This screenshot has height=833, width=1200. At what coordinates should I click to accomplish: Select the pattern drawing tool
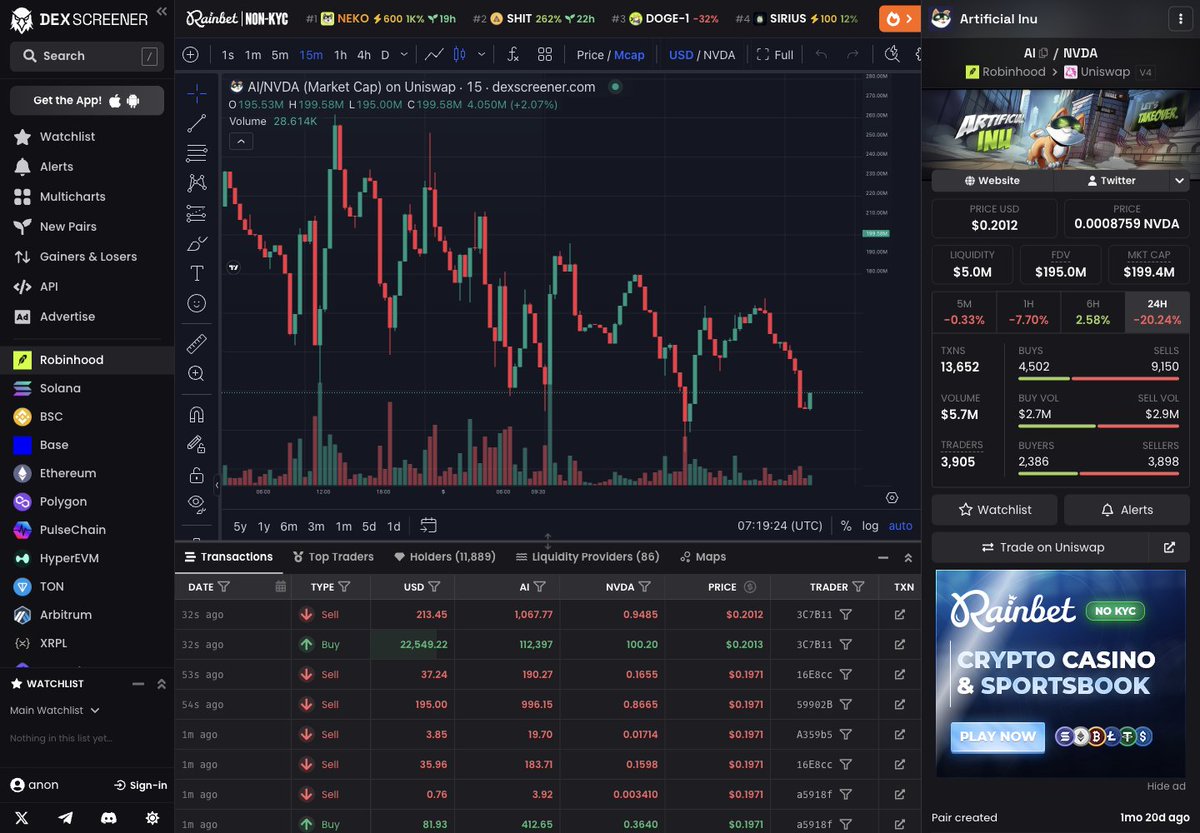[x=196, y=183]
